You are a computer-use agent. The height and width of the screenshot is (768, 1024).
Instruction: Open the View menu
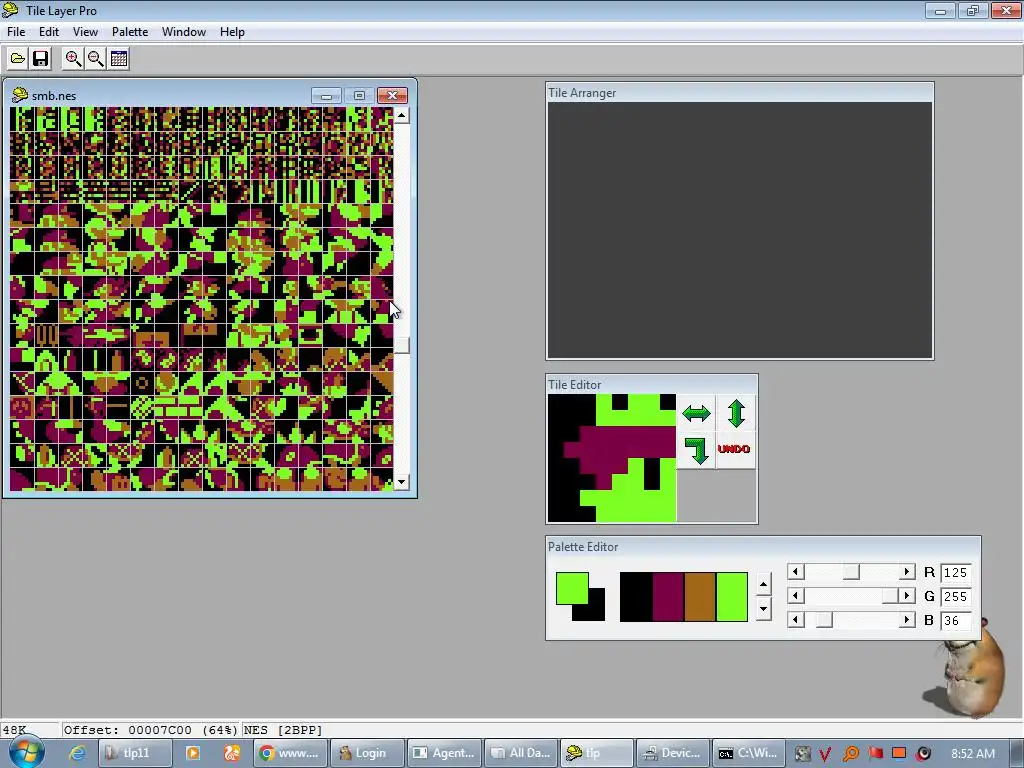pos(85,31)
